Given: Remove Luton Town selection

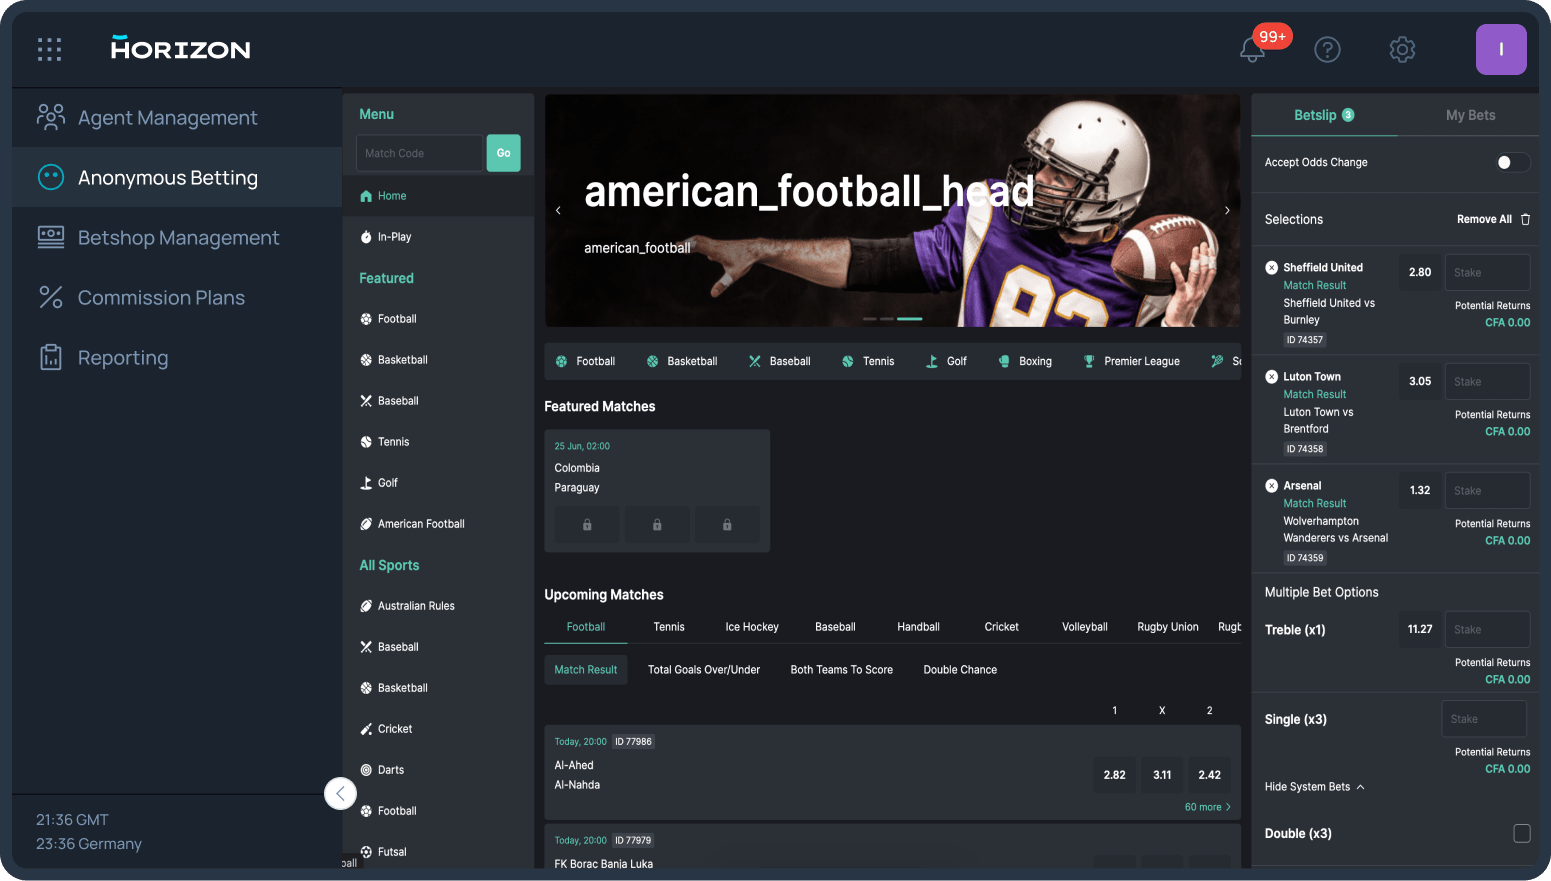Looking at the screenshot, I should coord(1271,376).
